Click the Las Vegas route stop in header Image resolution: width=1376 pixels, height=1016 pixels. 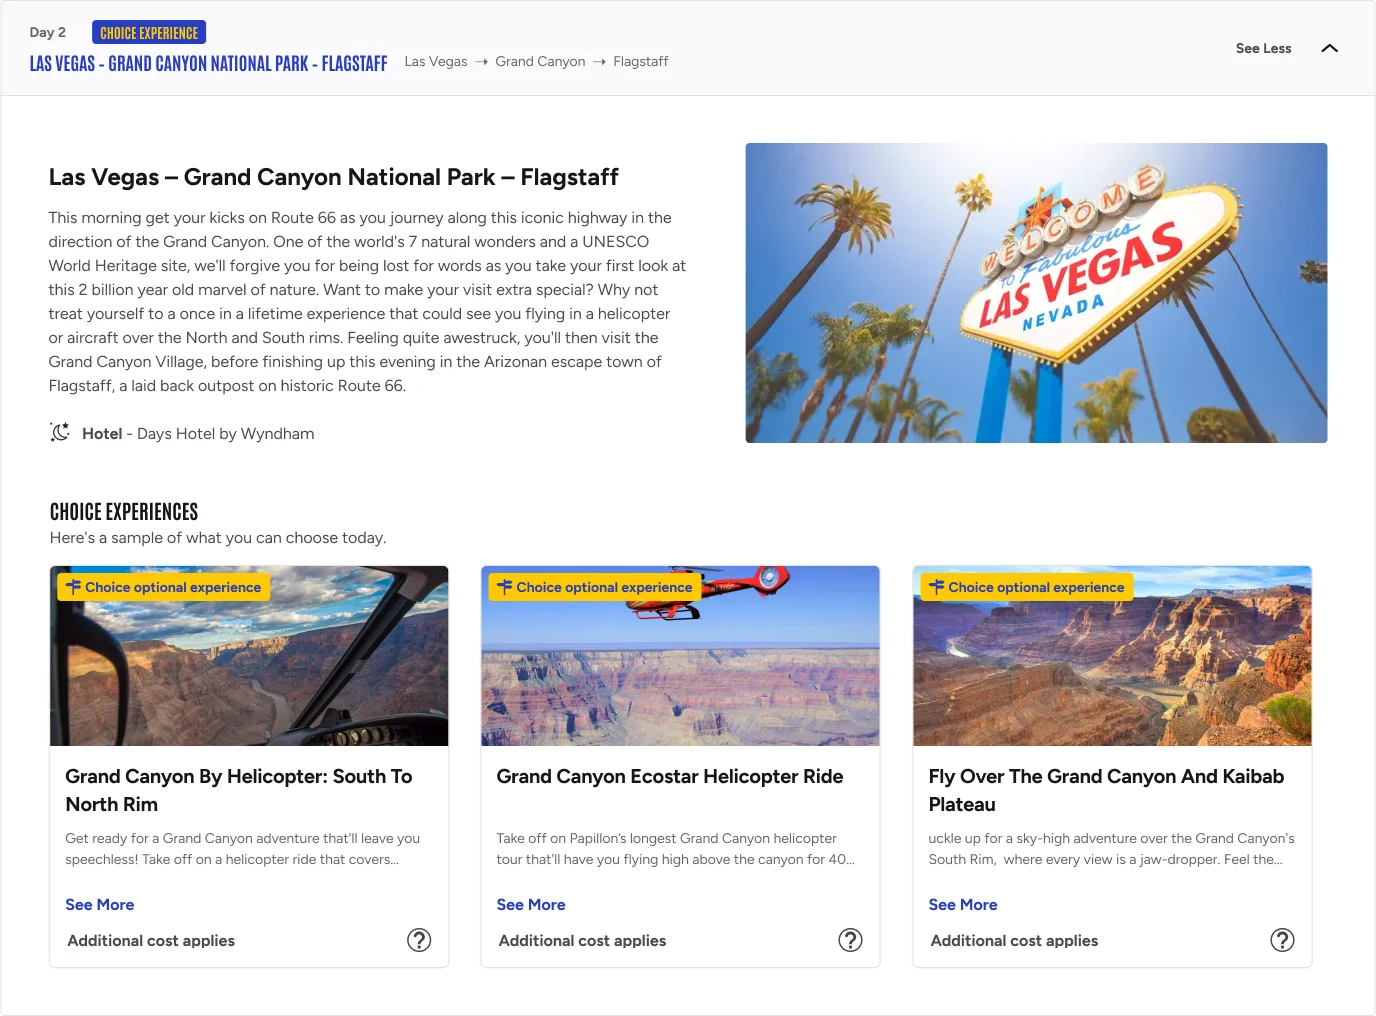(x=436, y=62)
